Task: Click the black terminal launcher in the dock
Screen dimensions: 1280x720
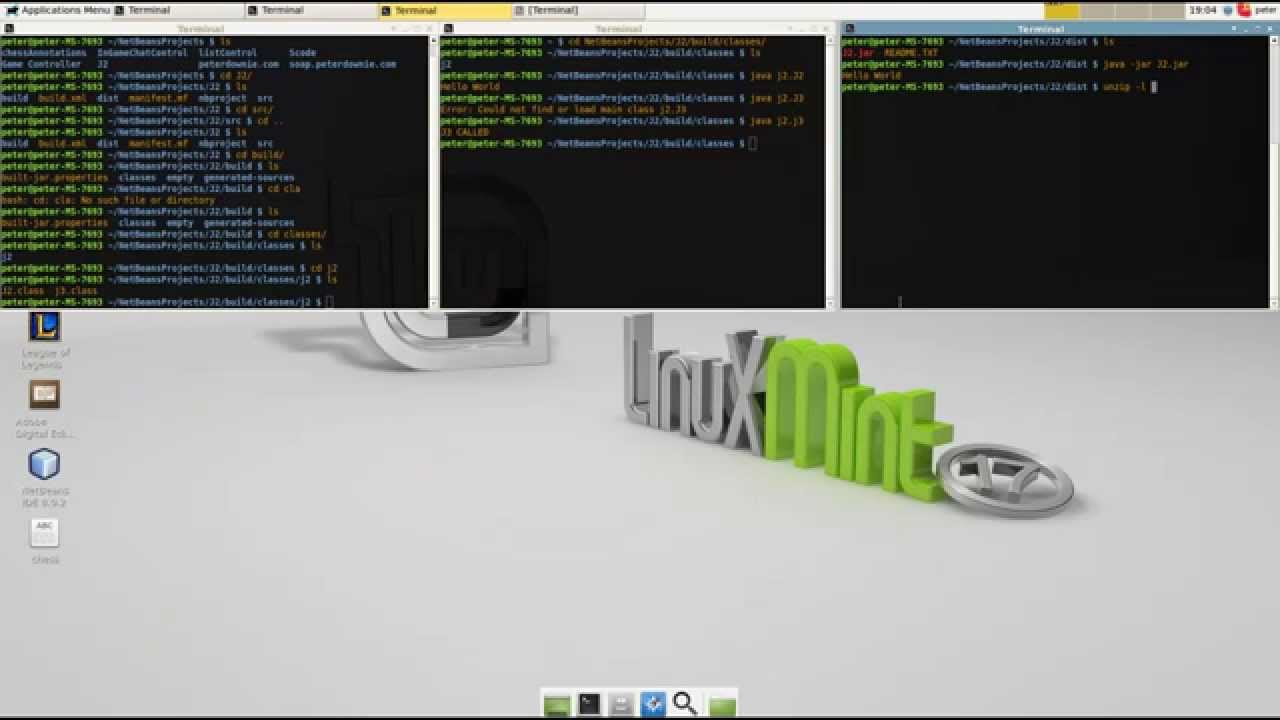Action: [x=589, y=704]
